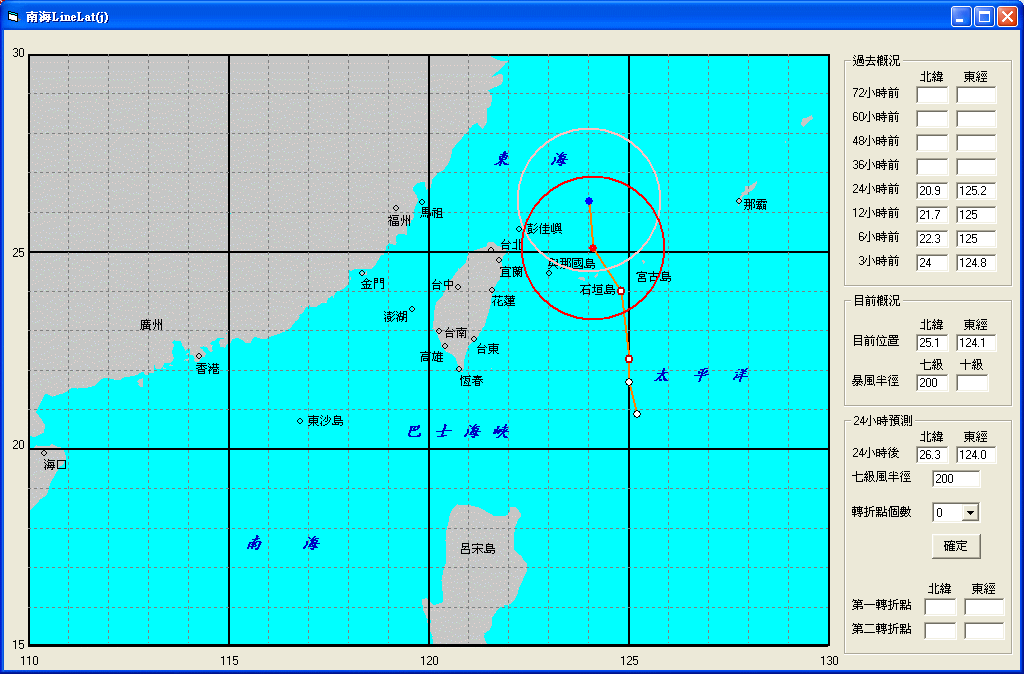
Task: Click the 馬祖 label on the map
Action: point(432,213)
